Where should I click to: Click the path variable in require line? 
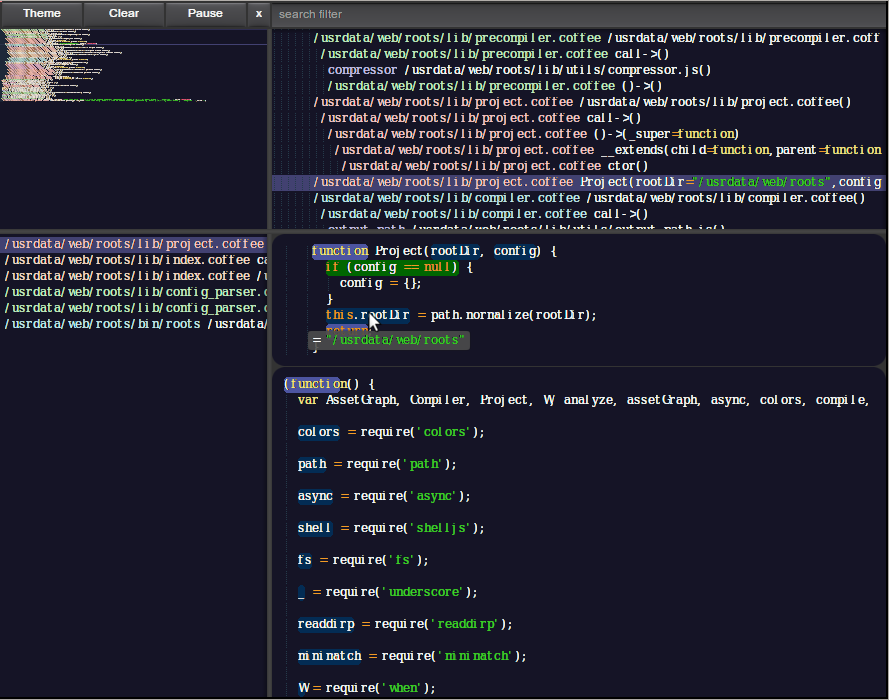(x=312, y=464)
